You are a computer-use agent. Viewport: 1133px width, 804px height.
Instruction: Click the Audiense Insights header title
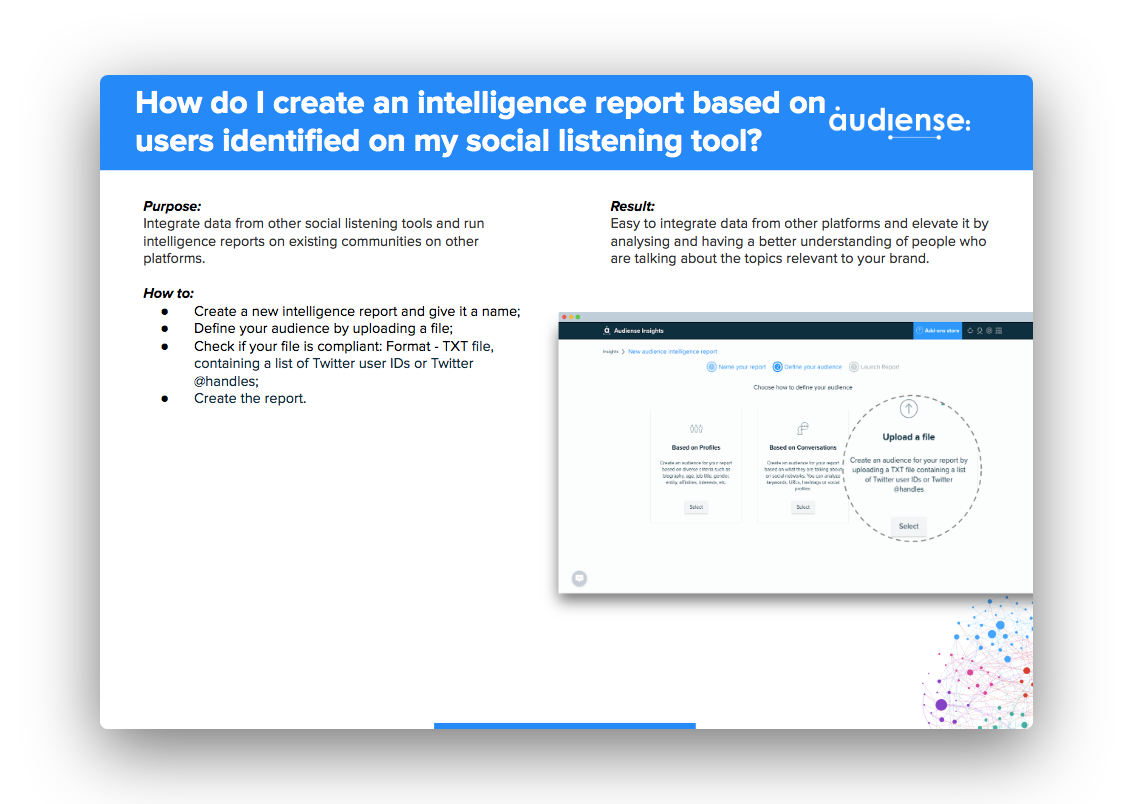point(639,331)
